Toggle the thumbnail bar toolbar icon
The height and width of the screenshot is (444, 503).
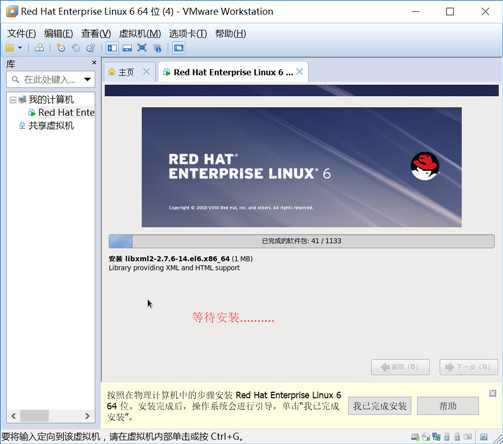tap(127, 48)
